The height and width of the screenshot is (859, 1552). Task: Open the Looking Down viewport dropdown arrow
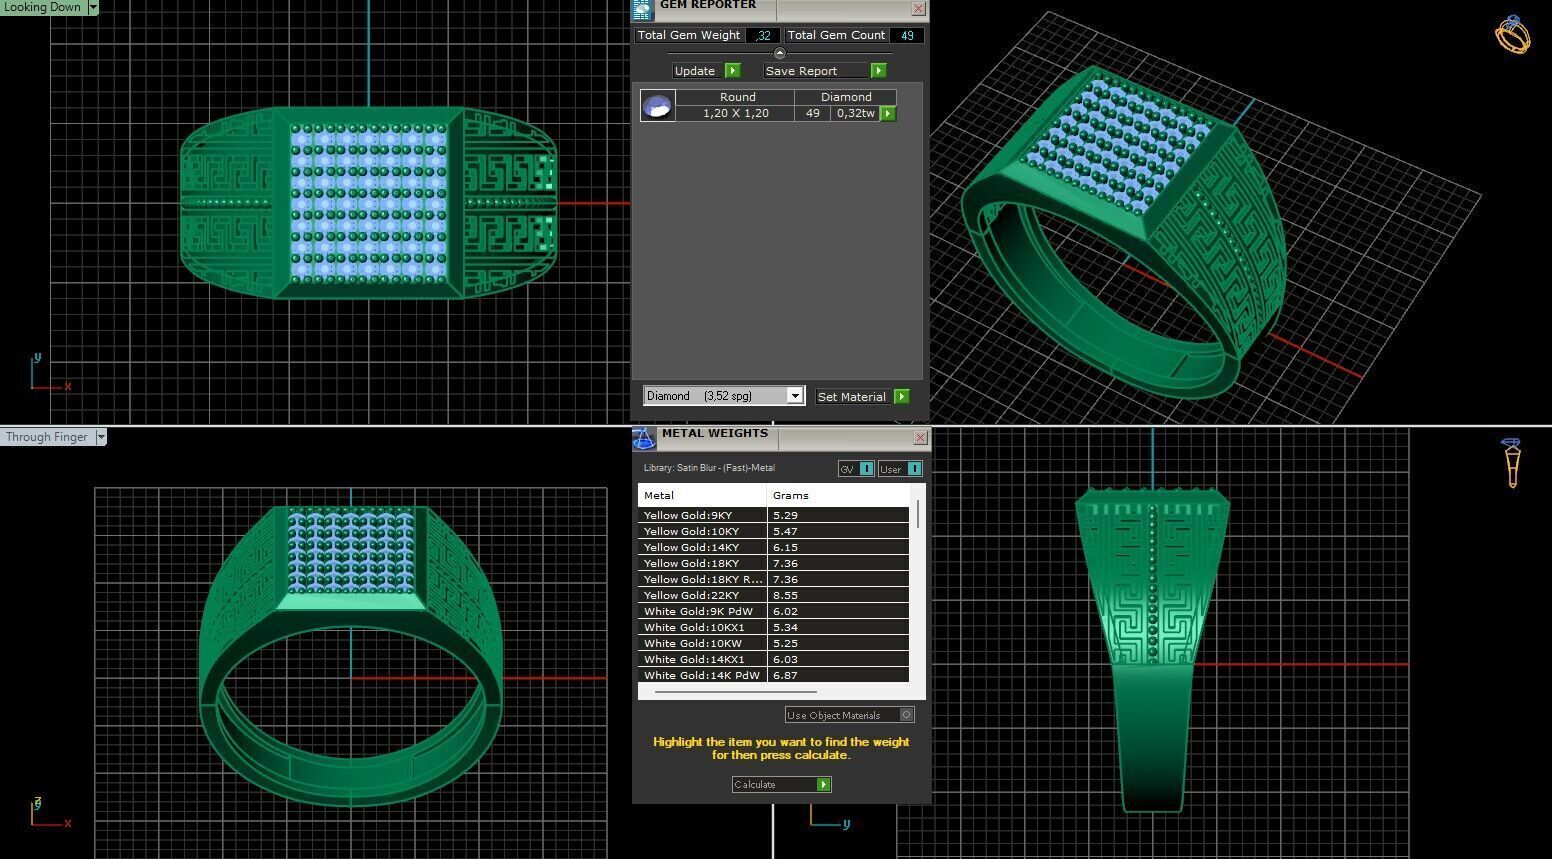click(93, 7)
